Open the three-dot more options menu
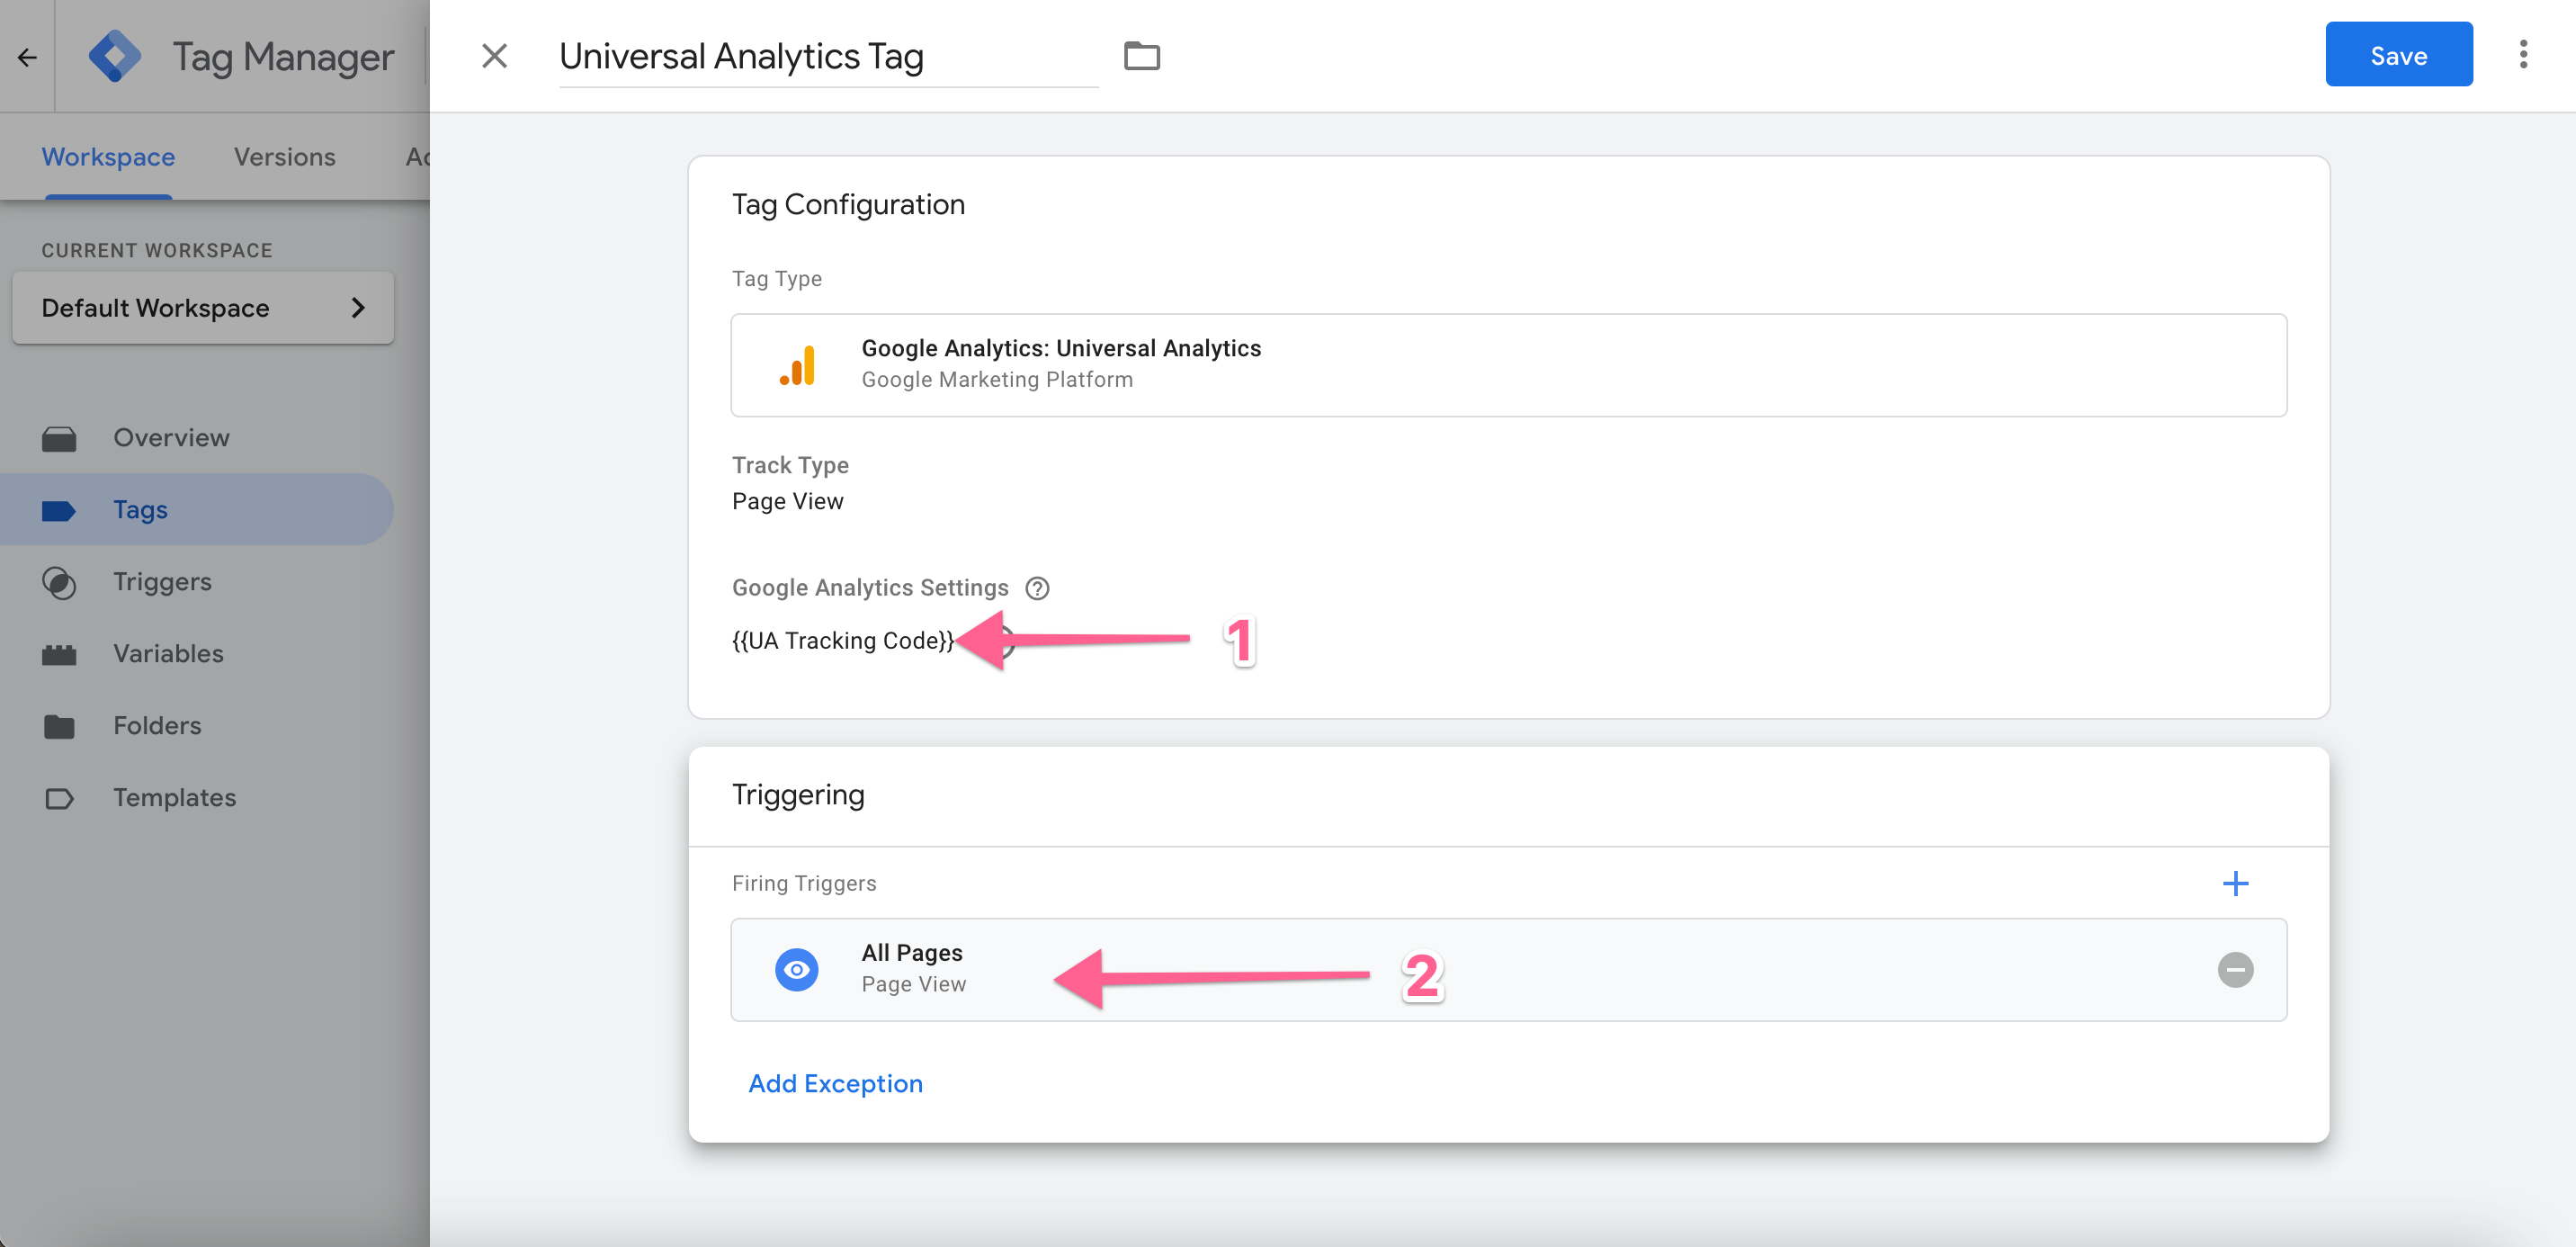The width and height of the screenshot is (2576, 1247). pos(2523,55)
